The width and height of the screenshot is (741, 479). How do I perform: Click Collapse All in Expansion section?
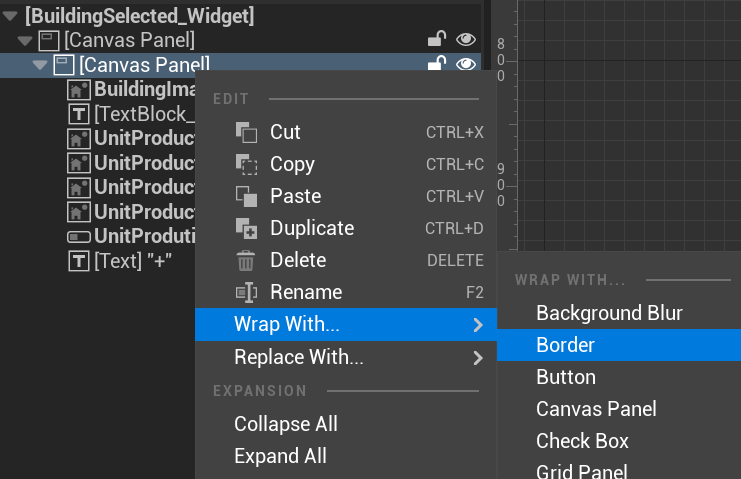(286, 424)
